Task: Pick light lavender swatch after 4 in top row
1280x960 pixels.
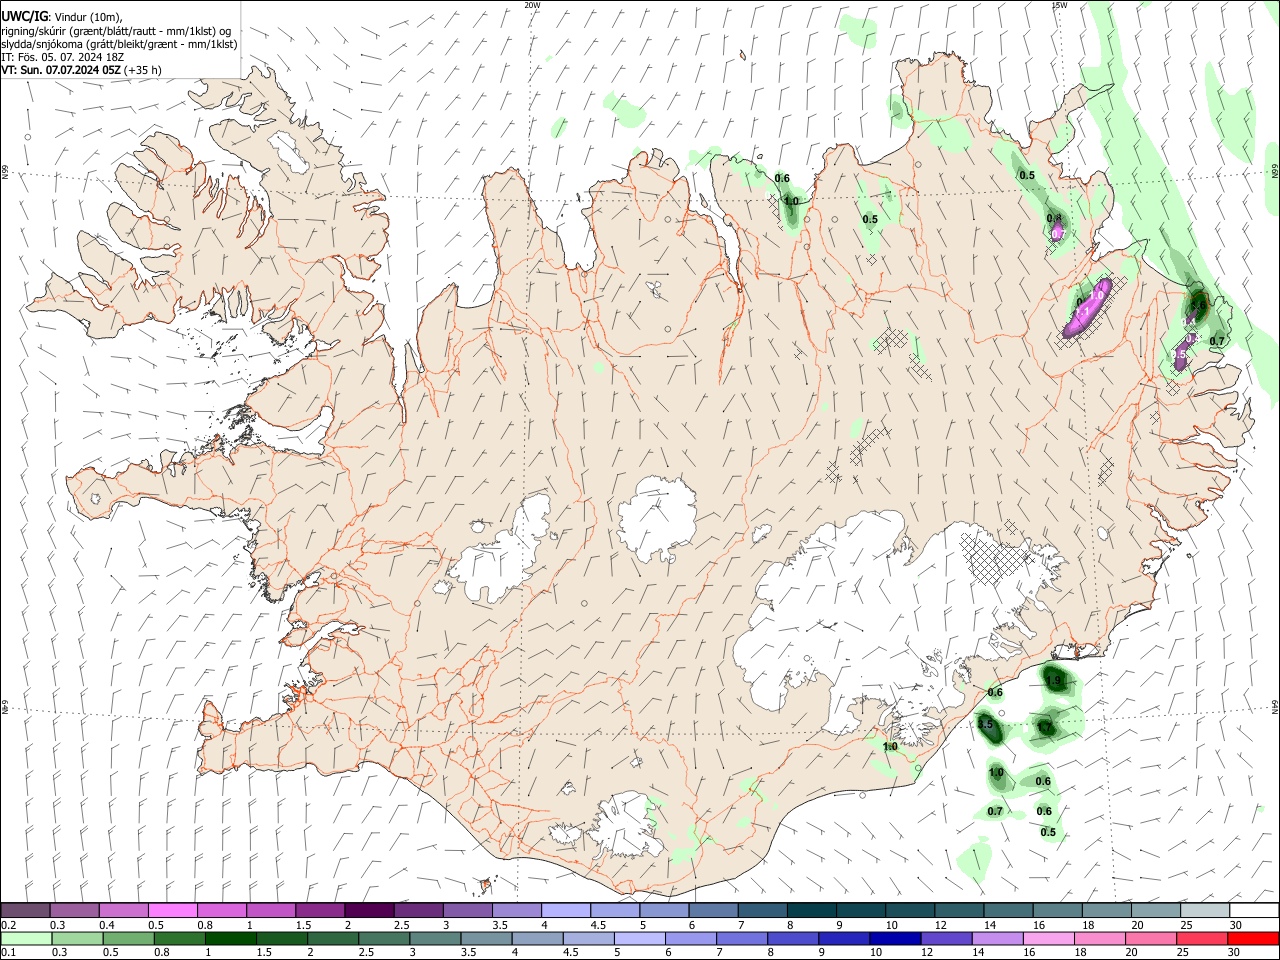Action: (565, 911)
